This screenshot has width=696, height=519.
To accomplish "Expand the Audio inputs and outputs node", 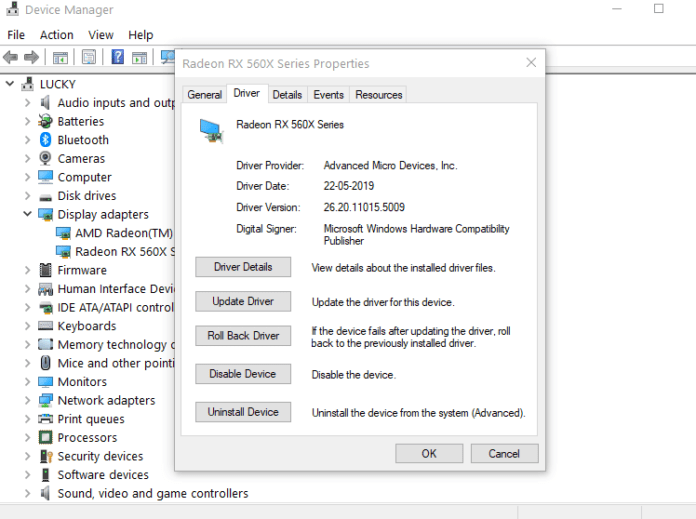I will click(x=28, y=103).
